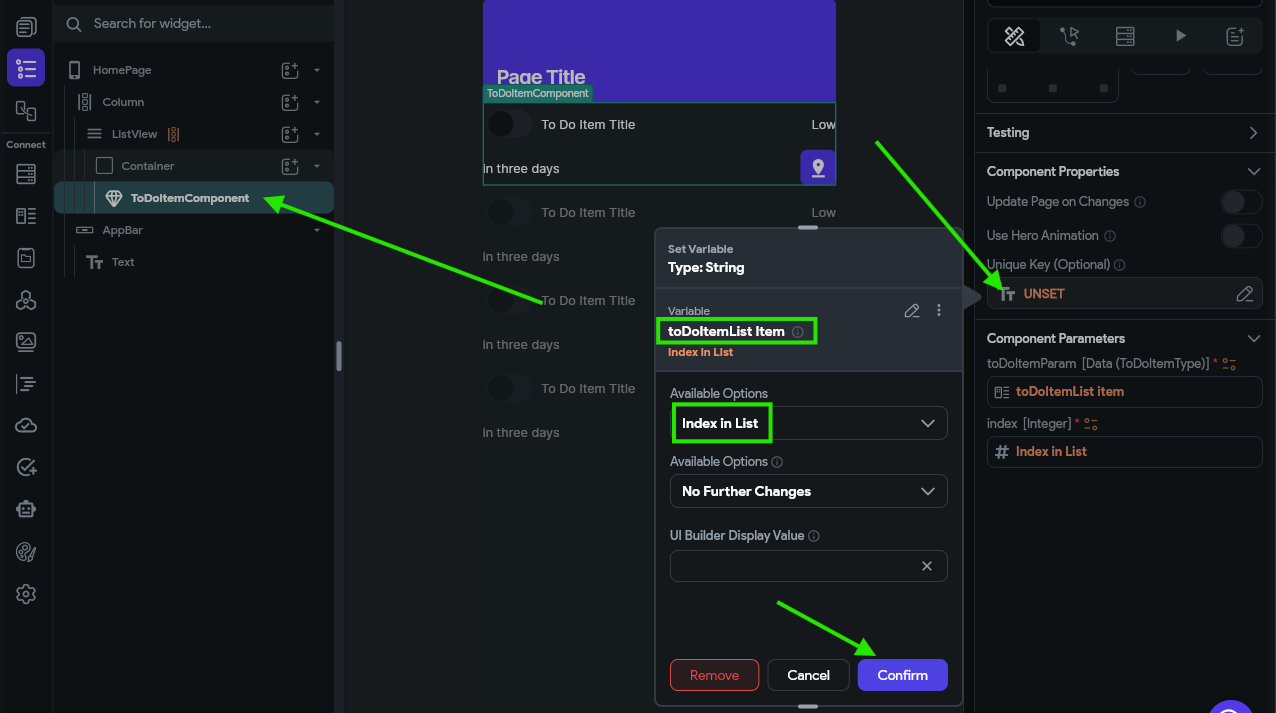This screenshot has height=713, width=1276.
Task: Select the HomePage tree item
Action: click(194, 70)
